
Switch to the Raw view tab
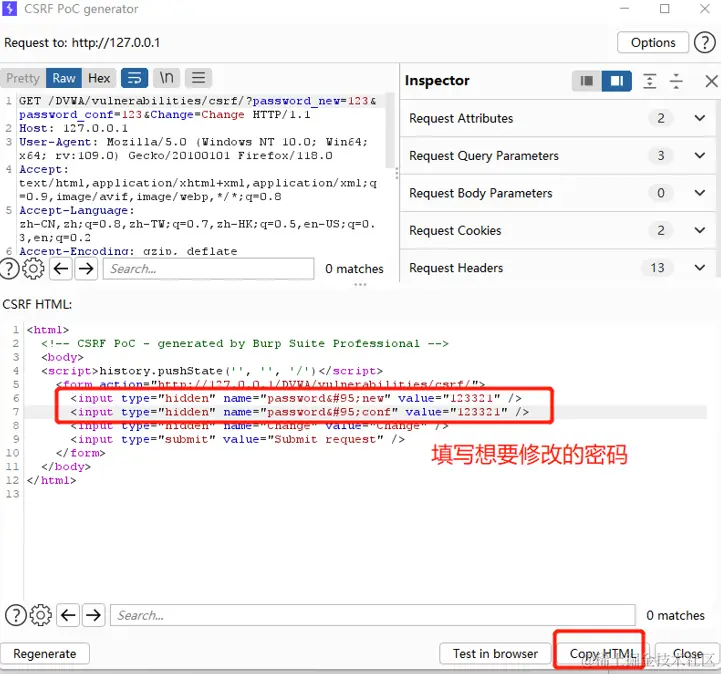(64, 78)
